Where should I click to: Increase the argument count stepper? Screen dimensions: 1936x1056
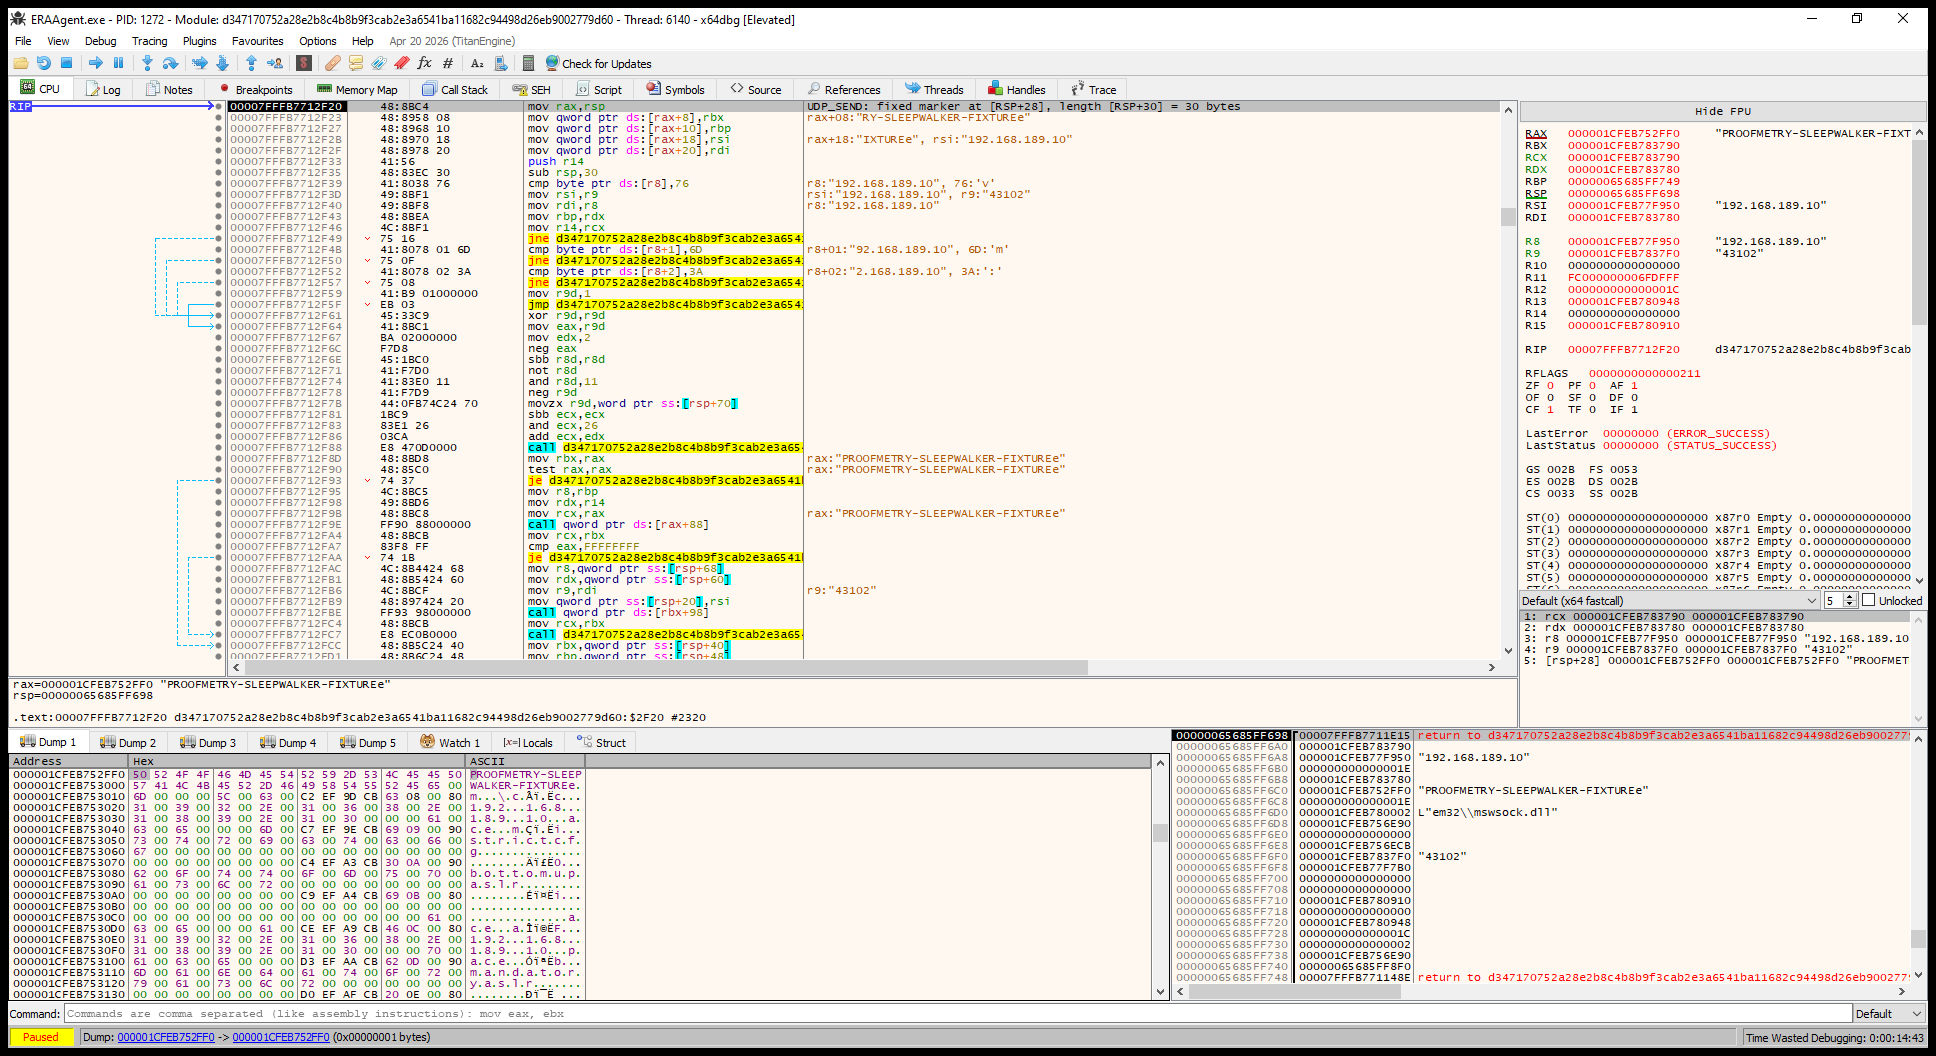tap(1850, 597)
